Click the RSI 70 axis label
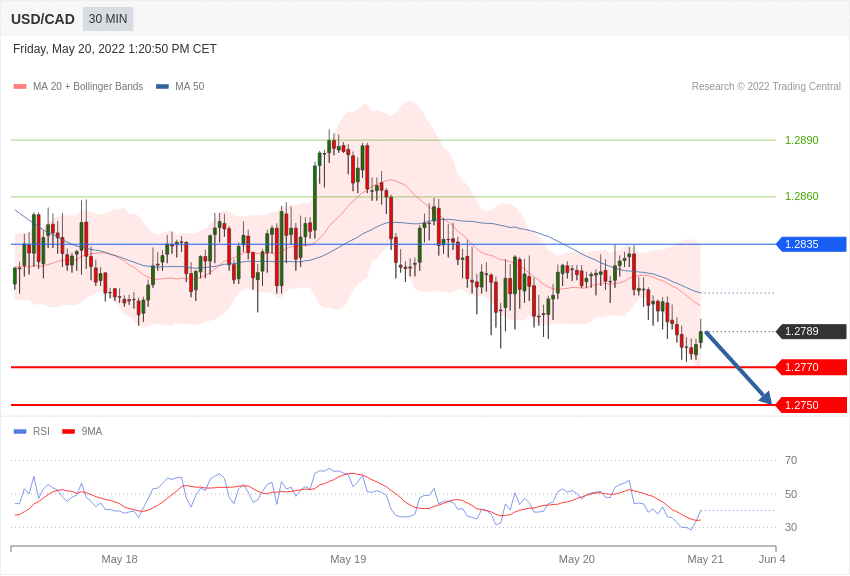Image resolution: width=850 pixels, height=576 pixels. (791, 461)
